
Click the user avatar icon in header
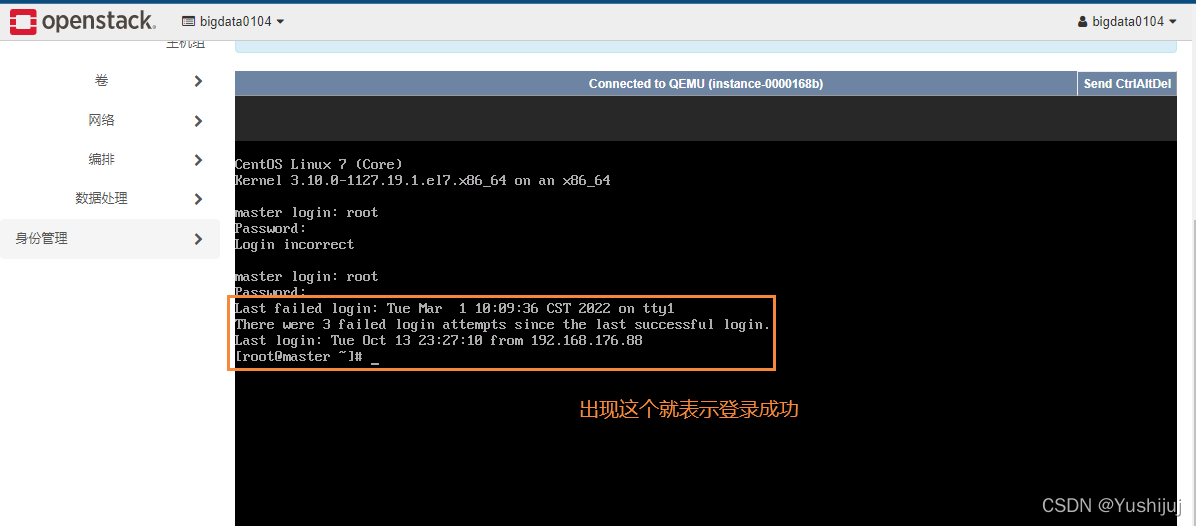pos(1082,22)
